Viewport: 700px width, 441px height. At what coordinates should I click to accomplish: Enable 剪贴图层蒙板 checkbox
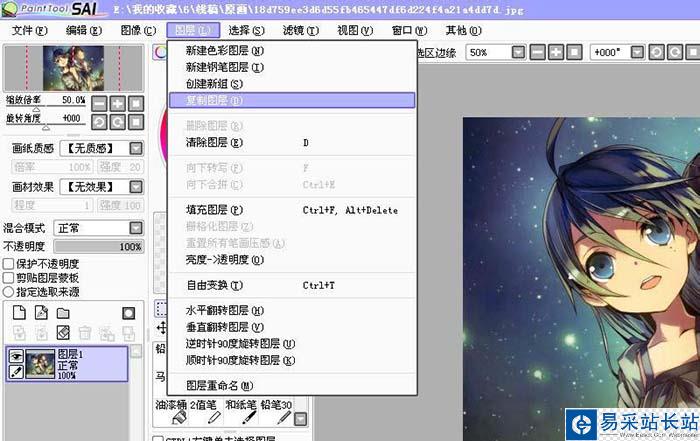point(8,278)
